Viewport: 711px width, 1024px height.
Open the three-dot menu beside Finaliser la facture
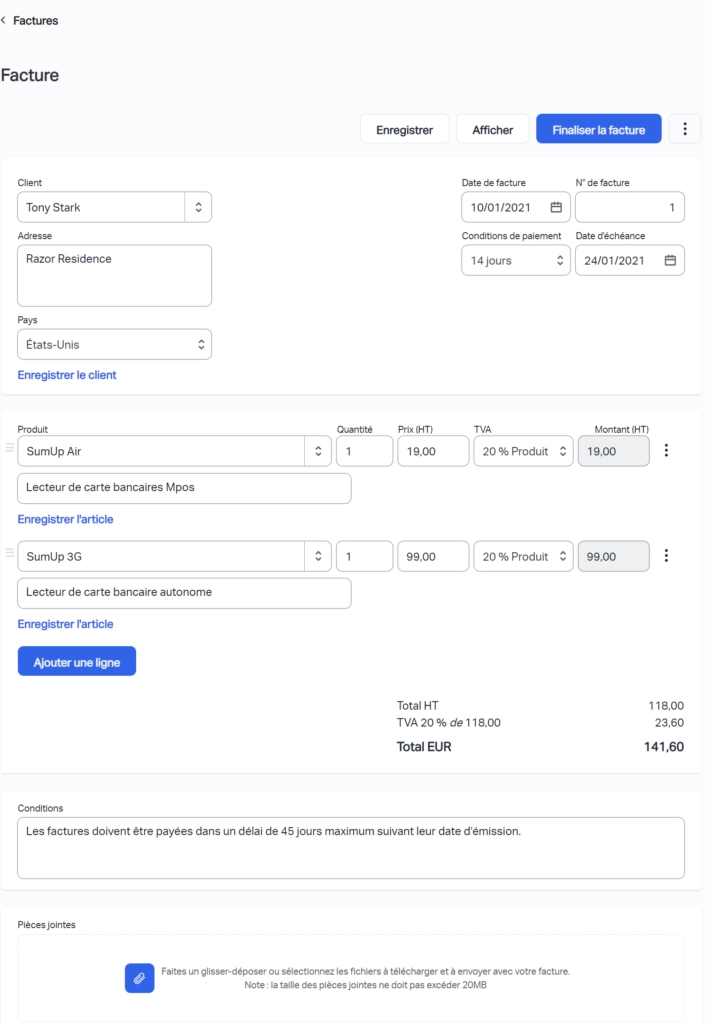[x=685, y=129]
